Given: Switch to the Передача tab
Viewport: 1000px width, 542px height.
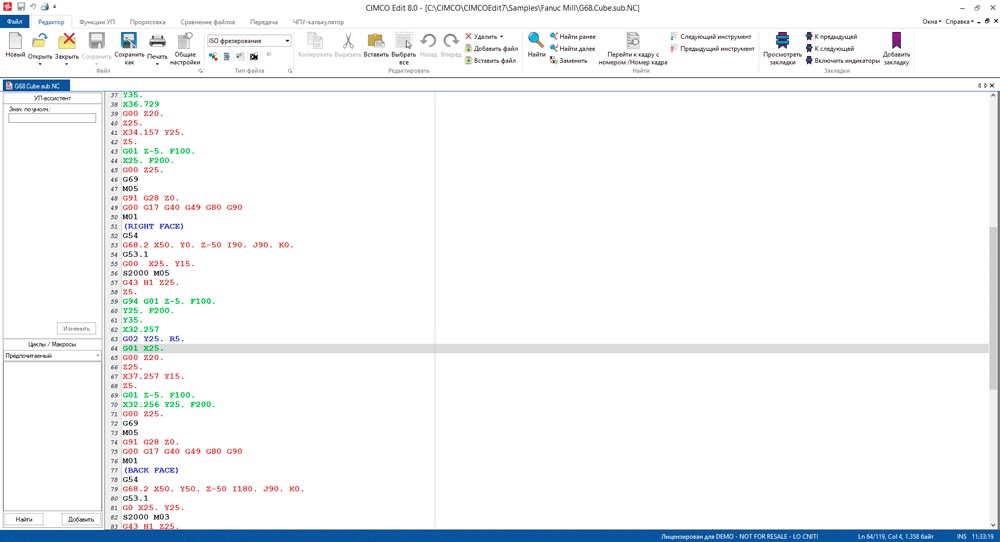Looking at the screenshot, I should (263, 22).
